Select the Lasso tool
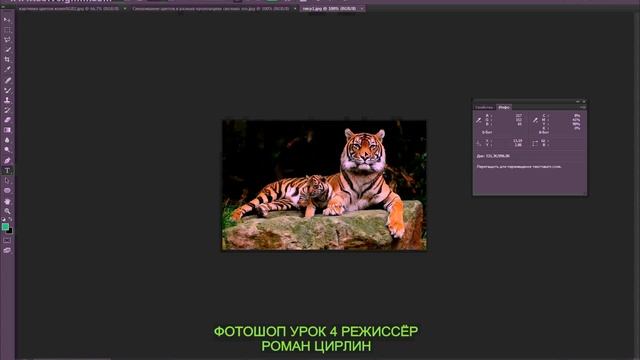640x360 pixels. pyautogui.click(x=7, y=40)
